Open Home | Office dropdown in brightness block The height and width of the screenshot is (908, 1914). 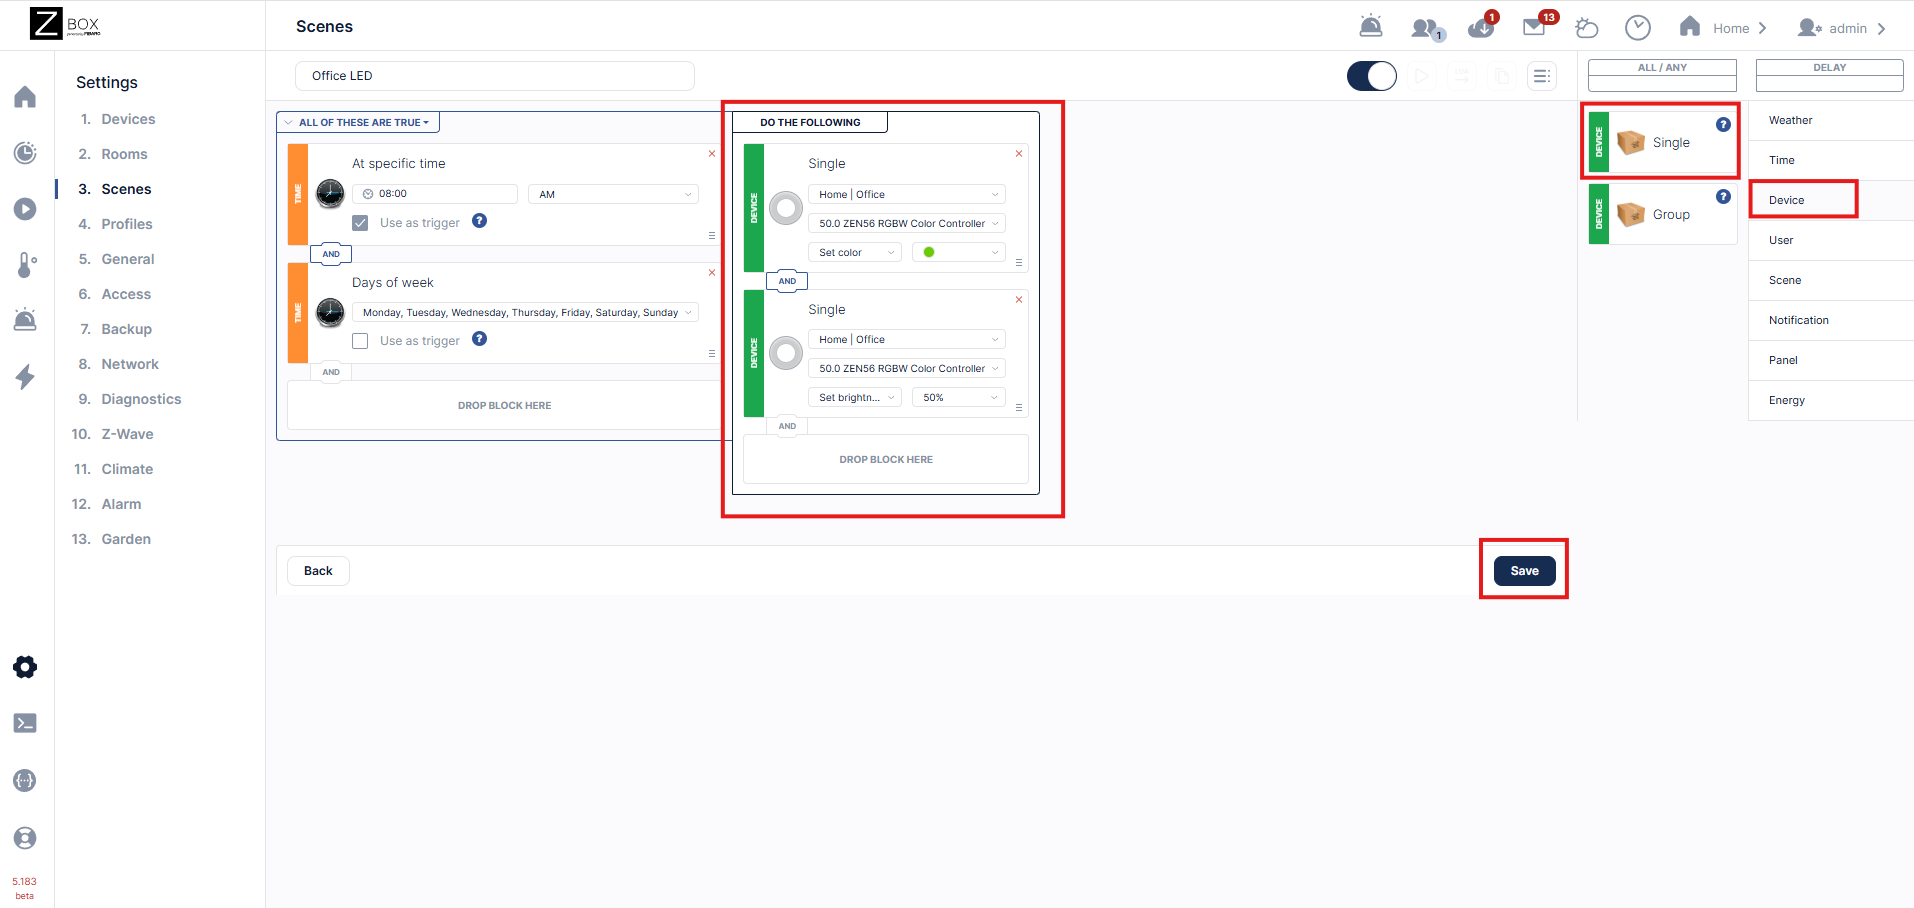[x=906, y=339]
